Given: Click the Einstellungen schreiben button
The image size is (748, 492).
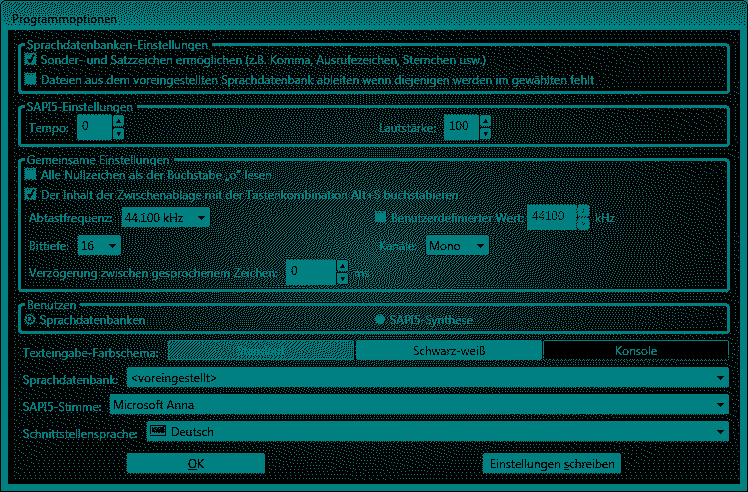Looking at the screenshot, I should 552,463.
